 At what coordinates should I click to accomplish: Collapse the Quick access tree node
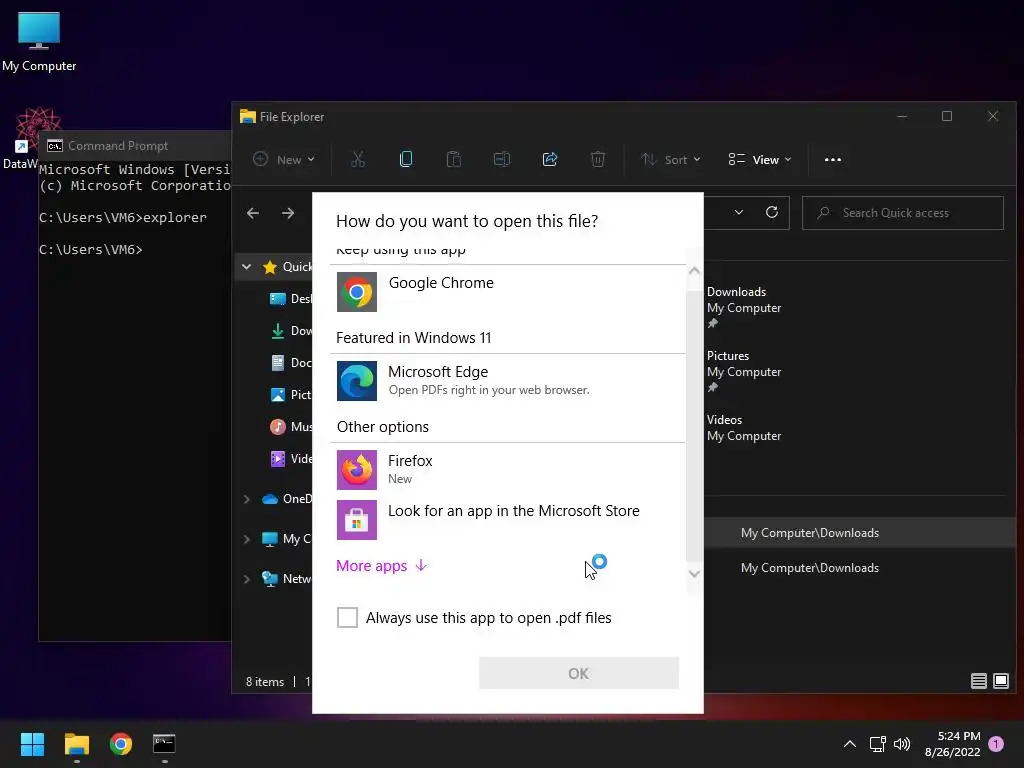coord(246,266)
